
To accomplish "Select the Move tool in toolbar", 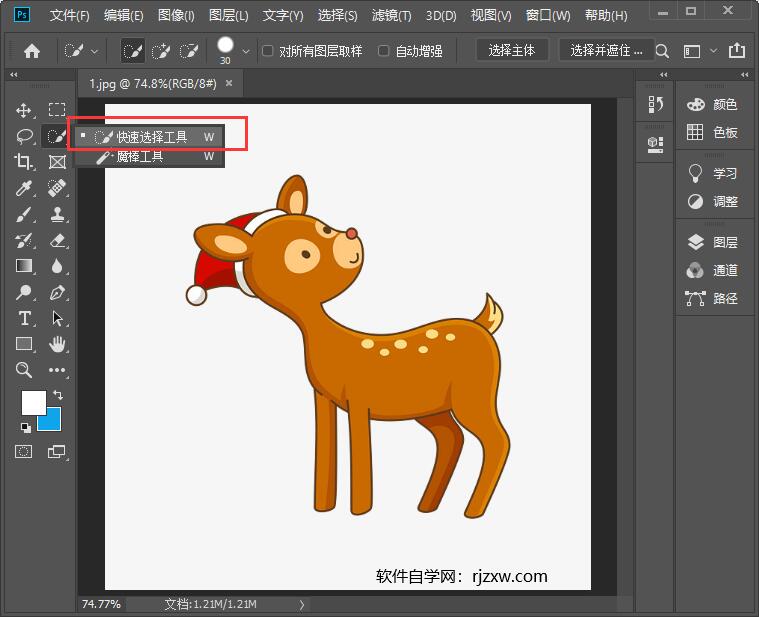I will [24, 110].
